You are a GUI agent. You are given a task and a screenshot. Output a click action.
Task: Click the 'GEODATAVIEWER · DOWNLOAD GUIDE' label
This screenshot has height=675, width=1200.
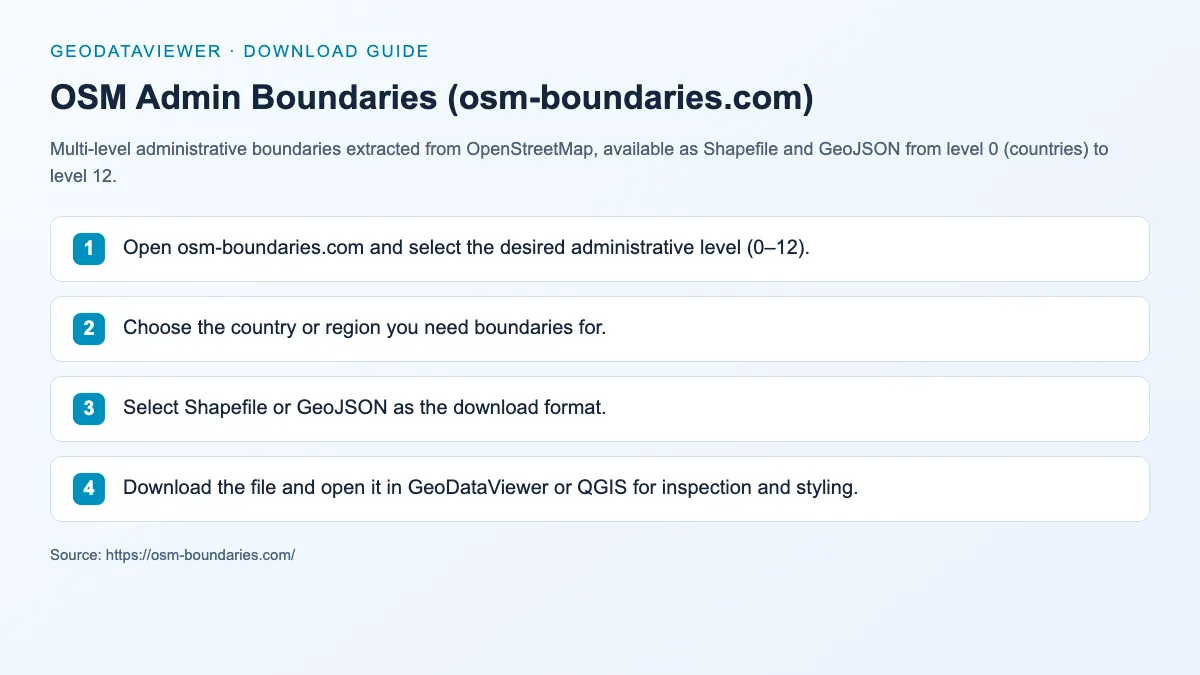239,51
